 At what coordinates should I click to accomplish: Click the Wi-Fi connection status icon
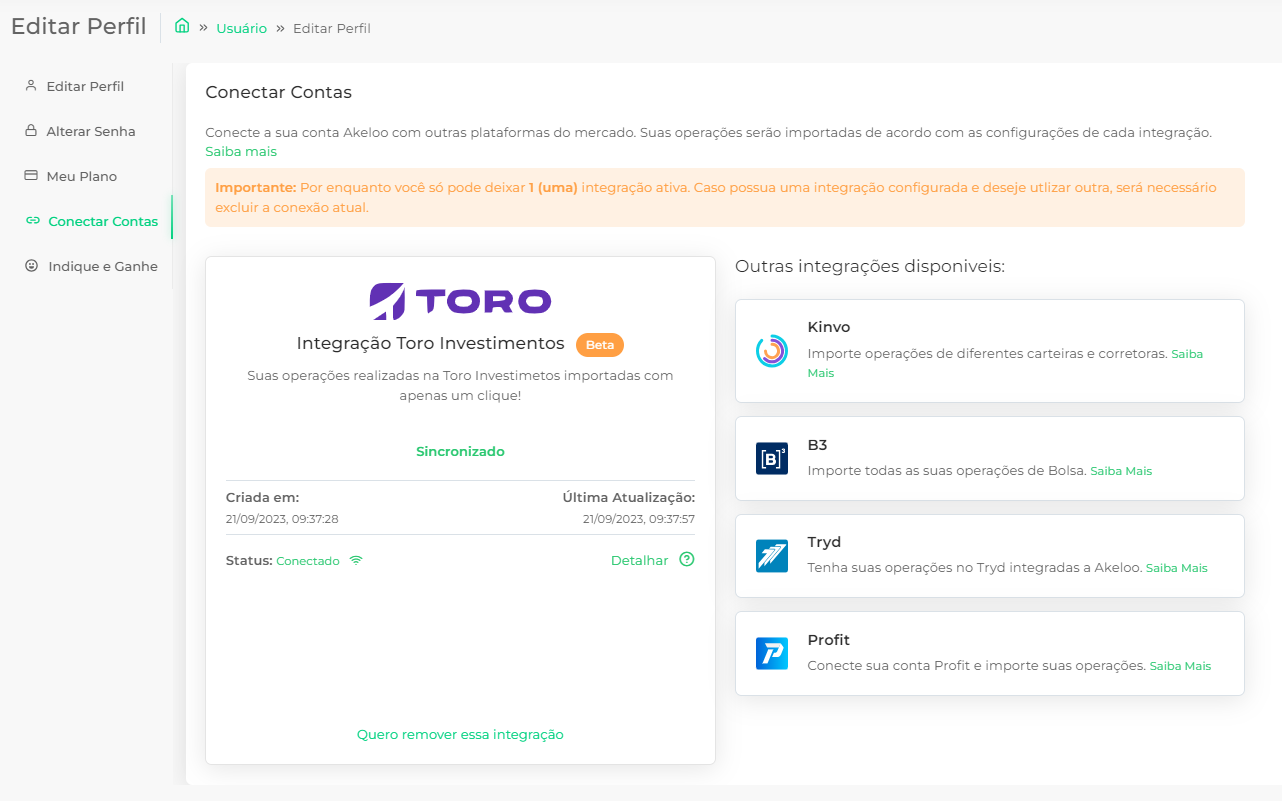[x=356, y=560]
